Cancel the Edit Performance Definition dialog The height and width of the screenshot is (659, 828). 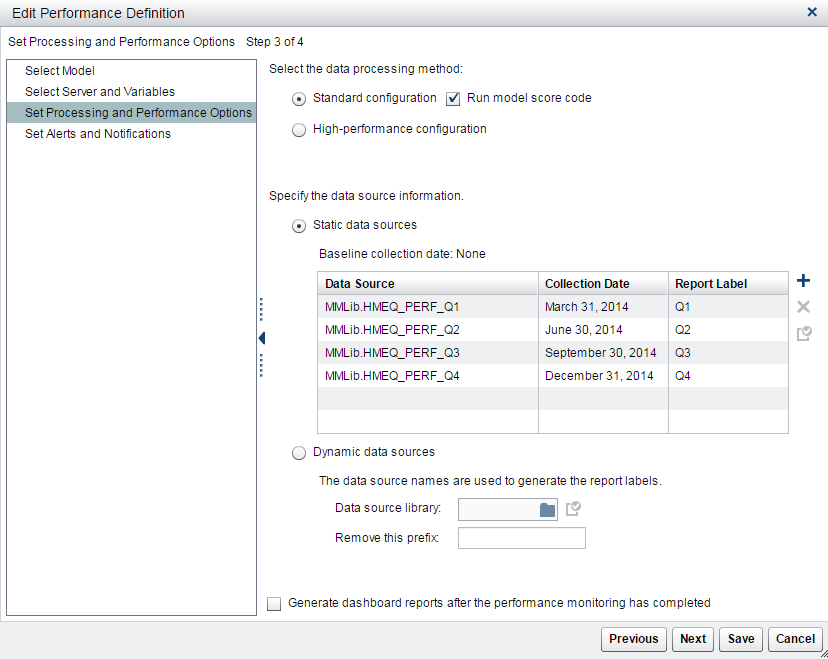point(795,639)
